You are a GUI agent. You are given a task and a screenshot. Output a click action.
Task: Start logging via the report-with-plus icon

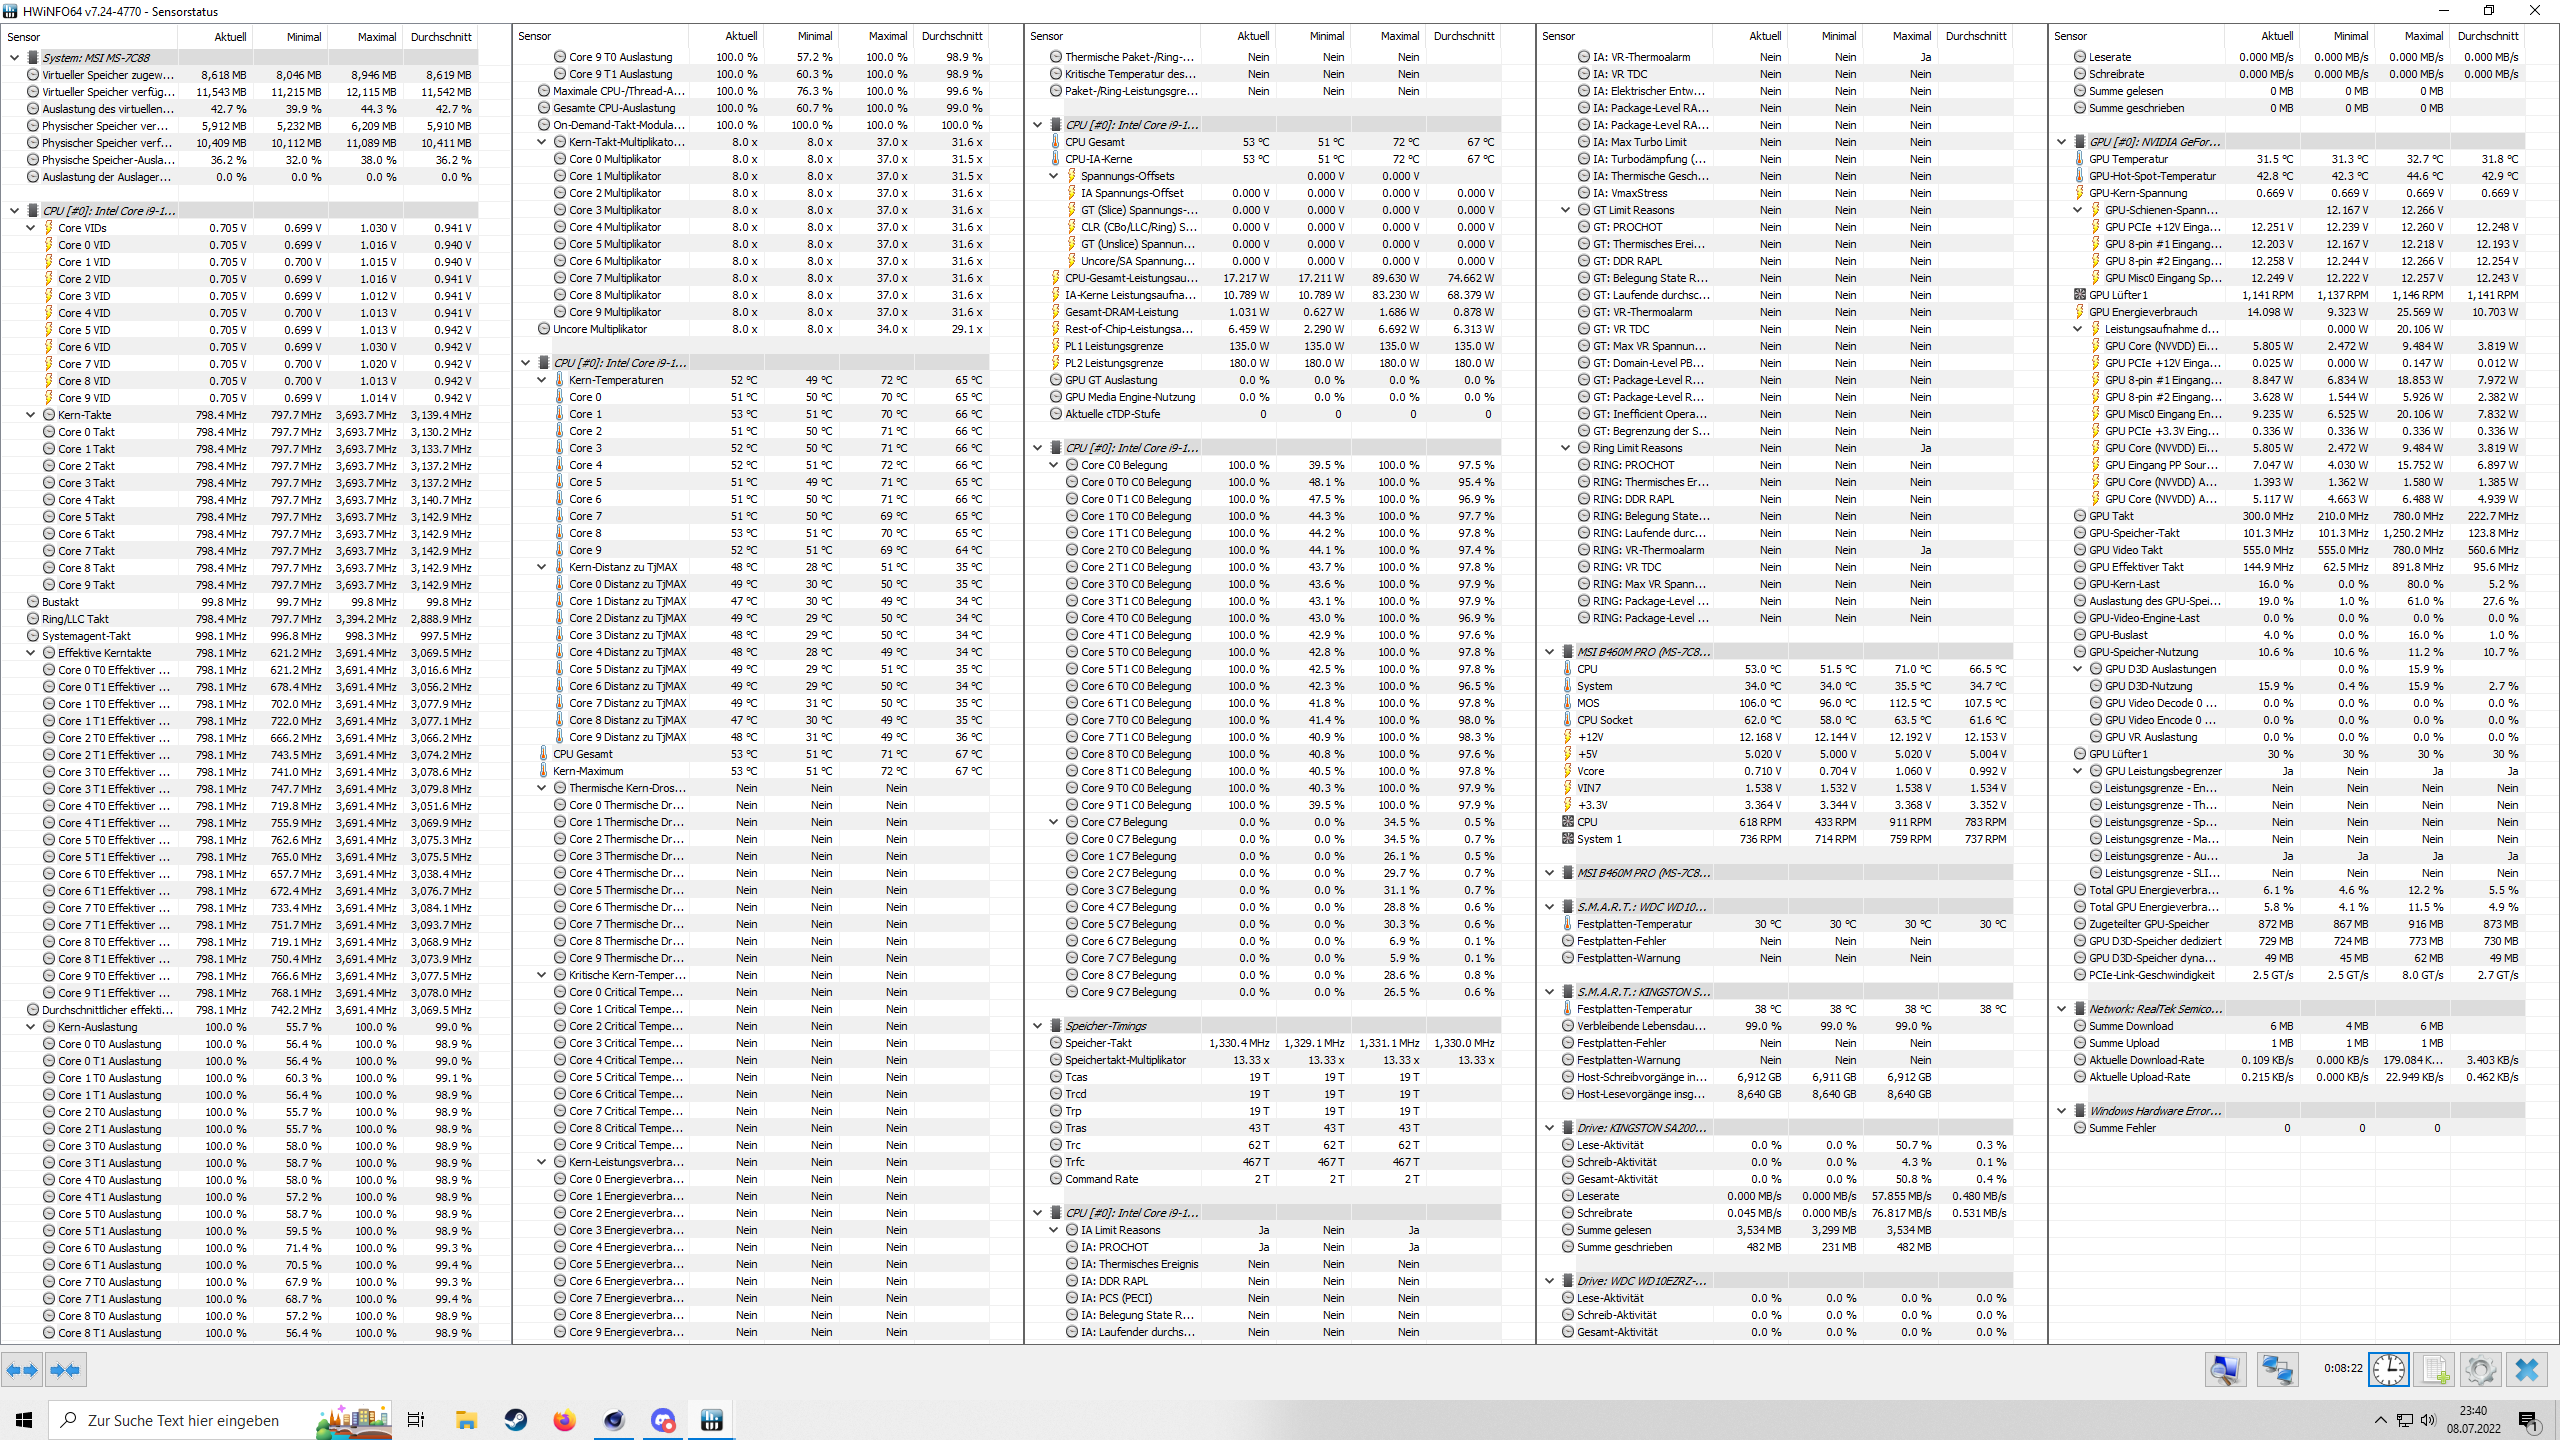coord(2434,1370)
